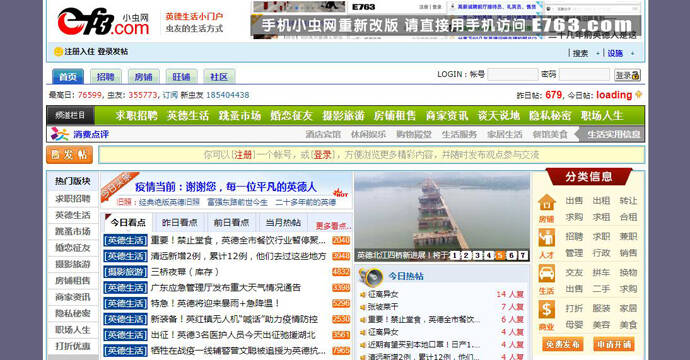
Task: Open 求职招聘 in the 热门版块 sidebar
Action: point(73,199)
